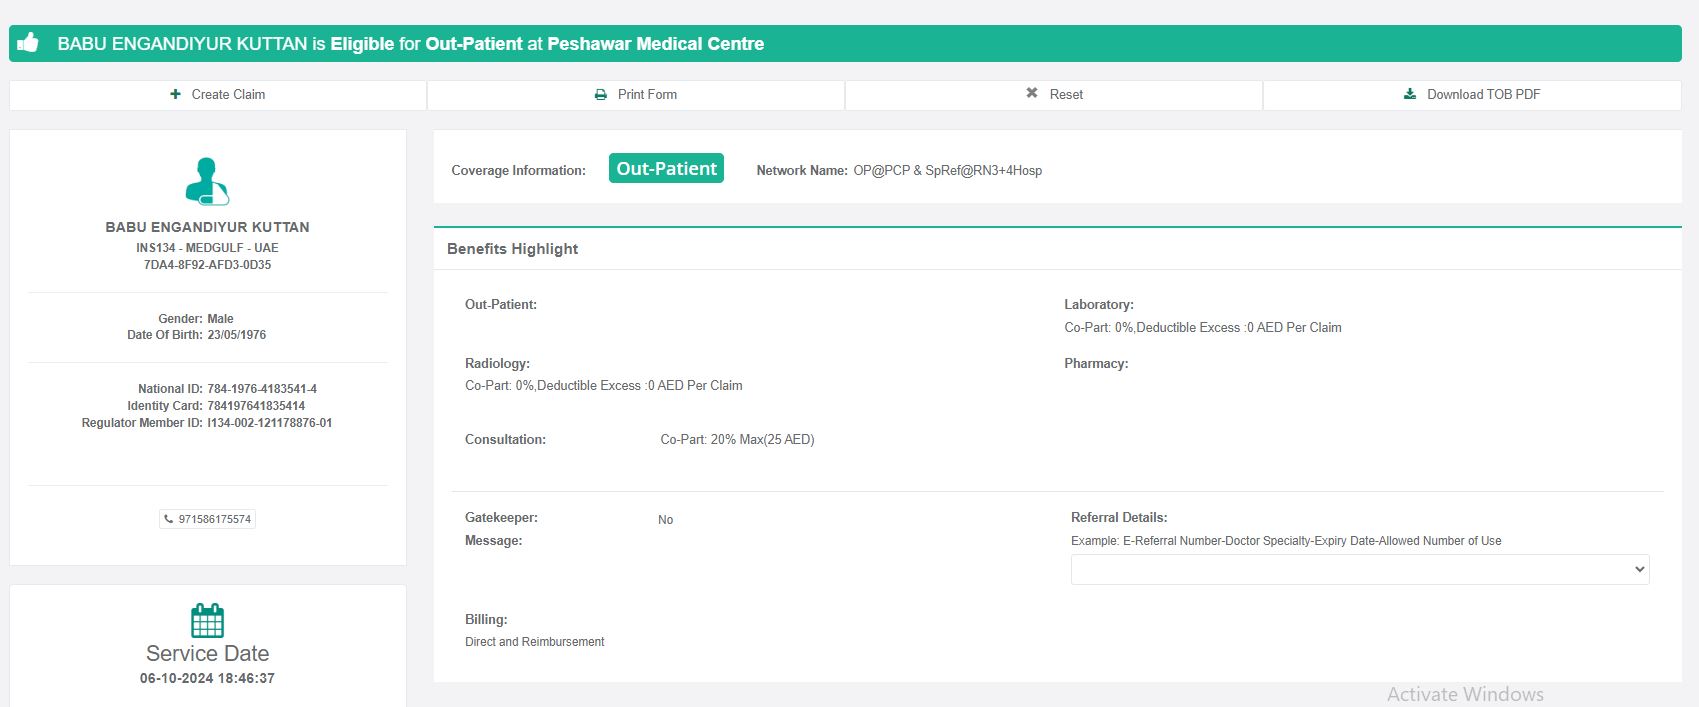Screen dimensions: 1699x707
Task: Click the patient avatar icon
Action: point(207,181)
